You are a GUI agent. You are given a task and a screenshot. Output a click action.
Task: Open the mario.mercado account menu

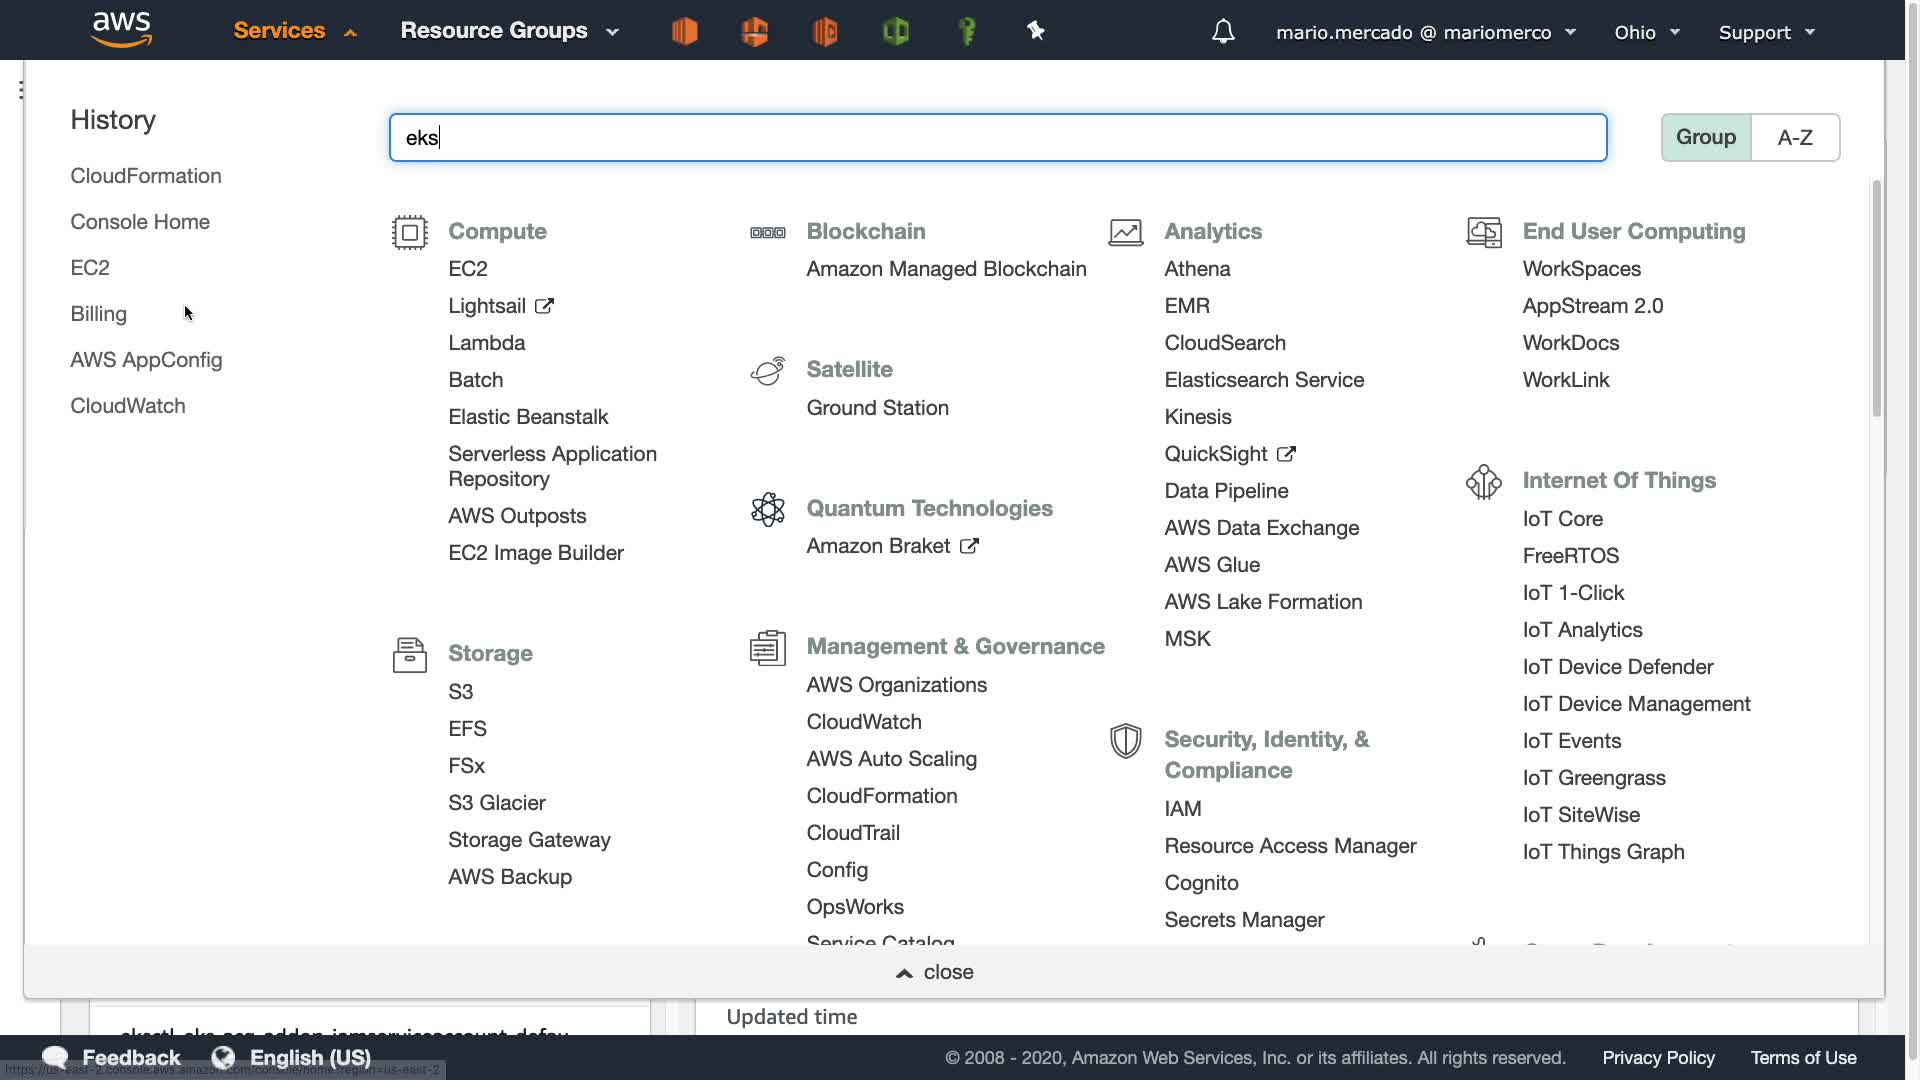coord(1425,32)
